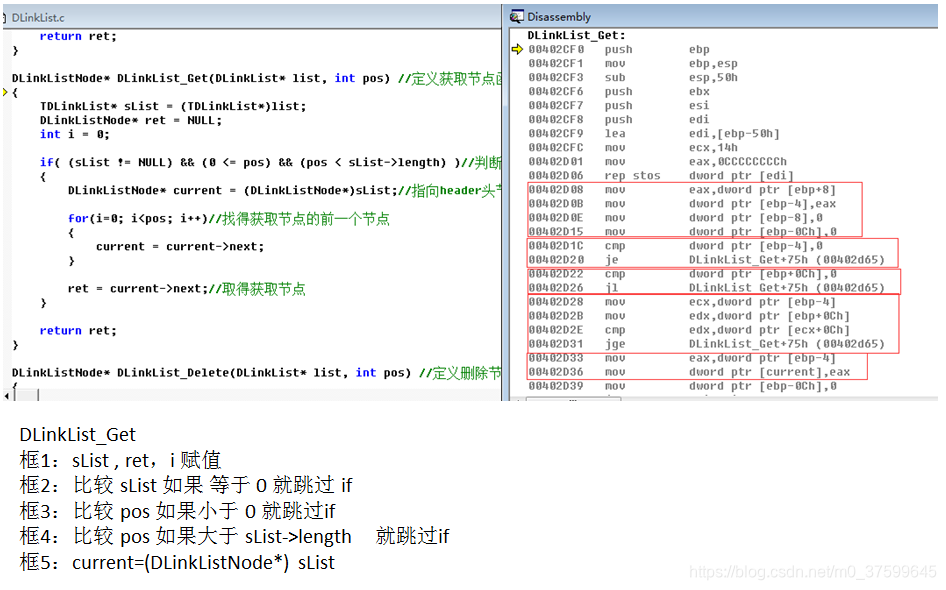Click the left scroll arrow of the source pane
This screenshot has width=946, height=590.
point(7,396)
